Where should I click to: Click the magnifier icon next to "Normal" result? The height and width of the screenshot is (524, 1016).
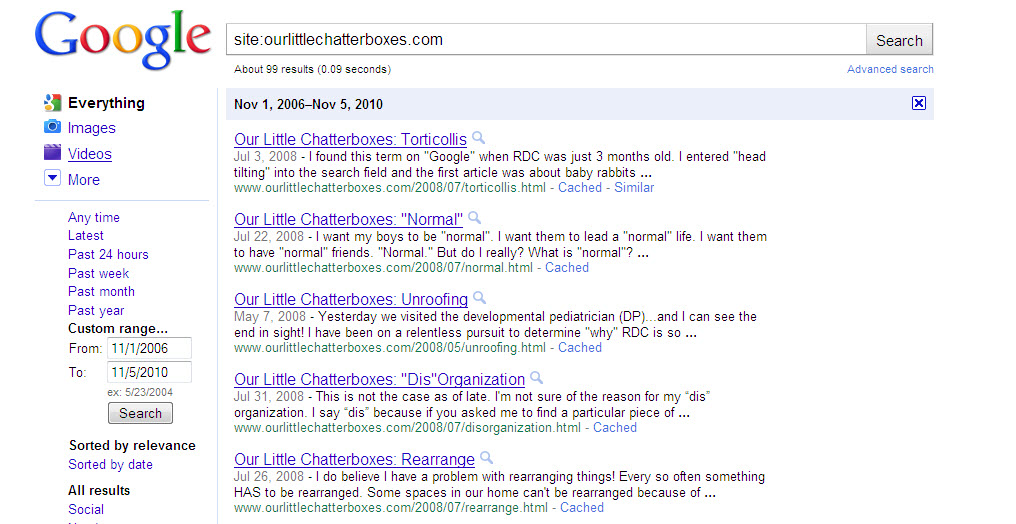tap(475, 218)
